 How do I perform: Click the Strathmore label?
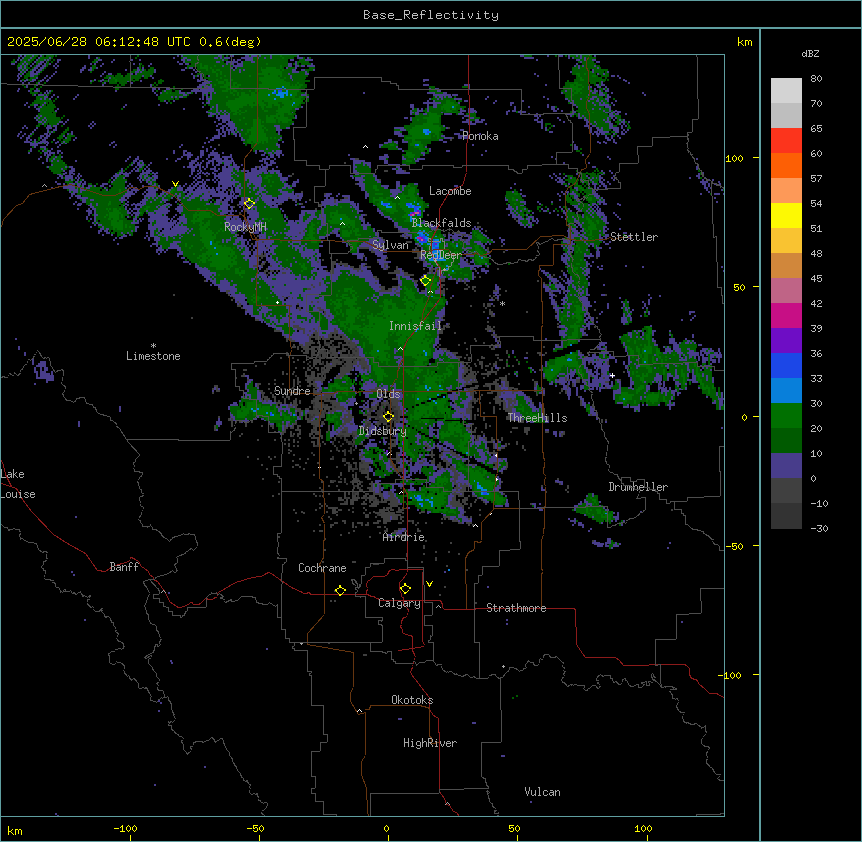(x=516, y=608)
